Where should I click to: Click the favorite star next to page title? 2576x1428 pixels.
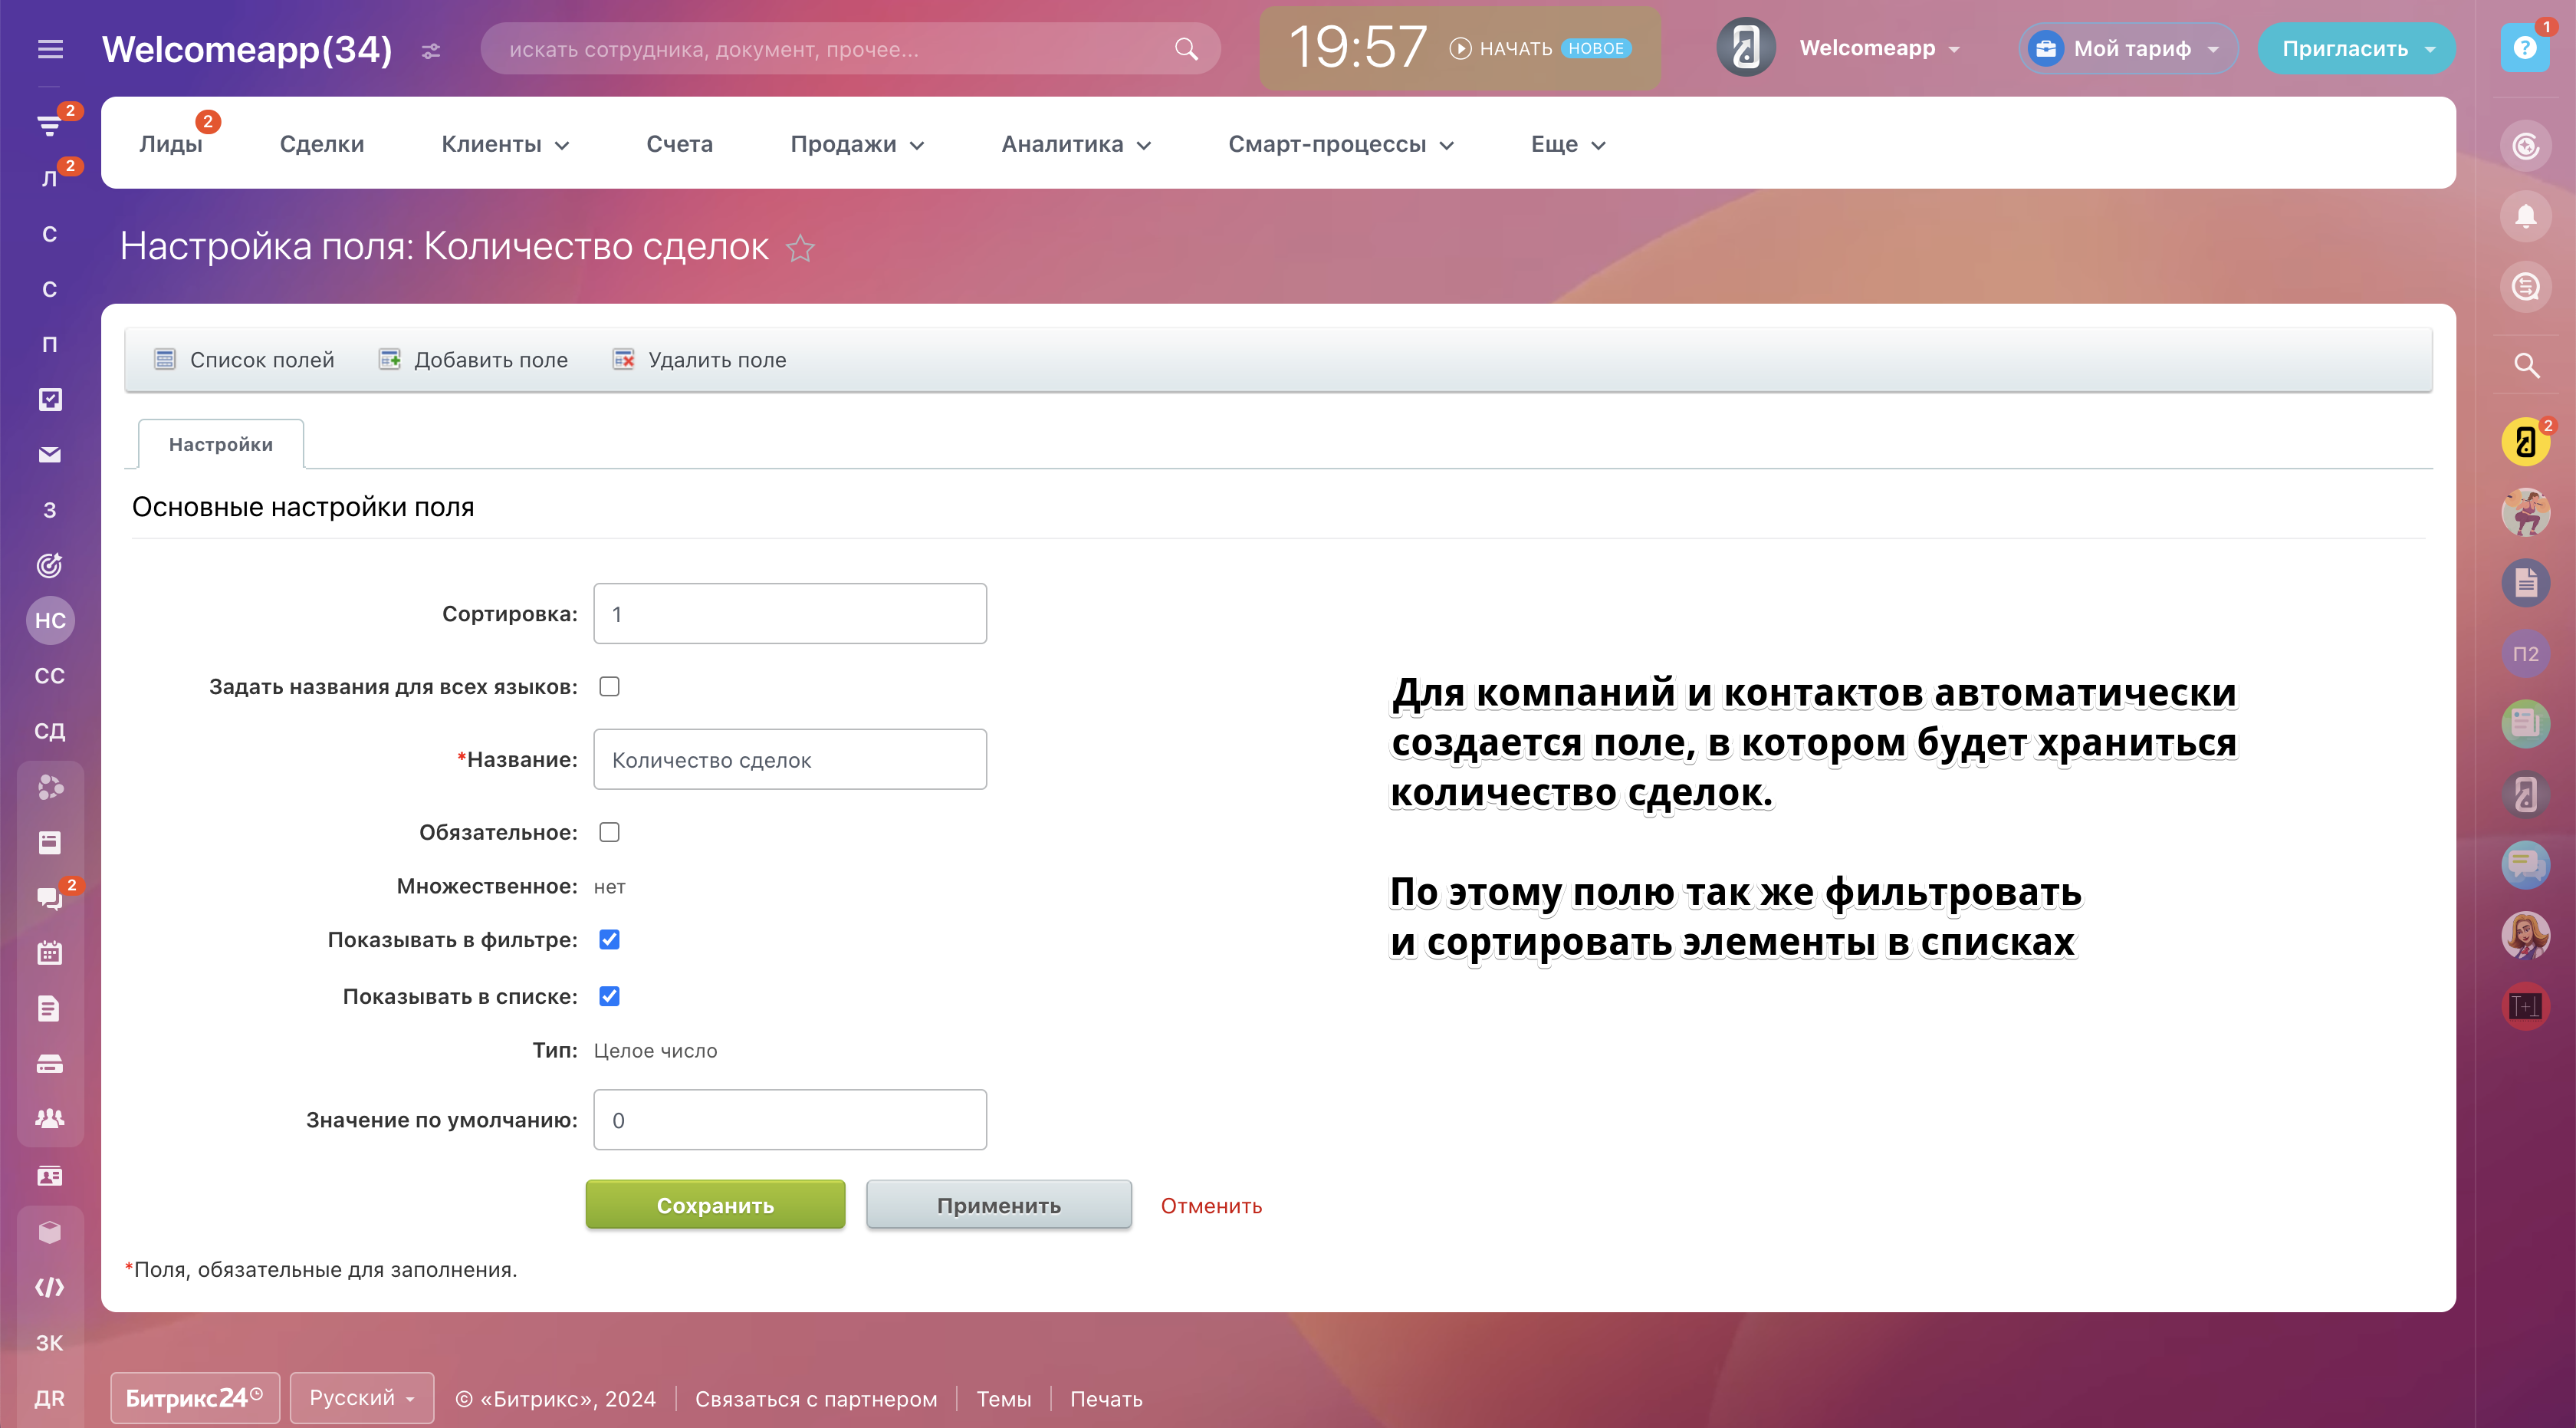pyautogui.click(x=800, y=248)
